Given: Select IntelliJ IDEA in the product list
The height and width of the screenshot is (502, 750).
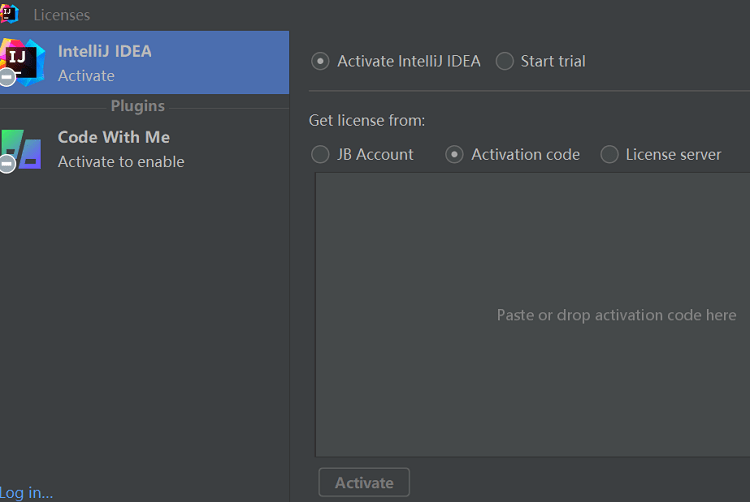Looking at the screenshot, I should (144, 63).
